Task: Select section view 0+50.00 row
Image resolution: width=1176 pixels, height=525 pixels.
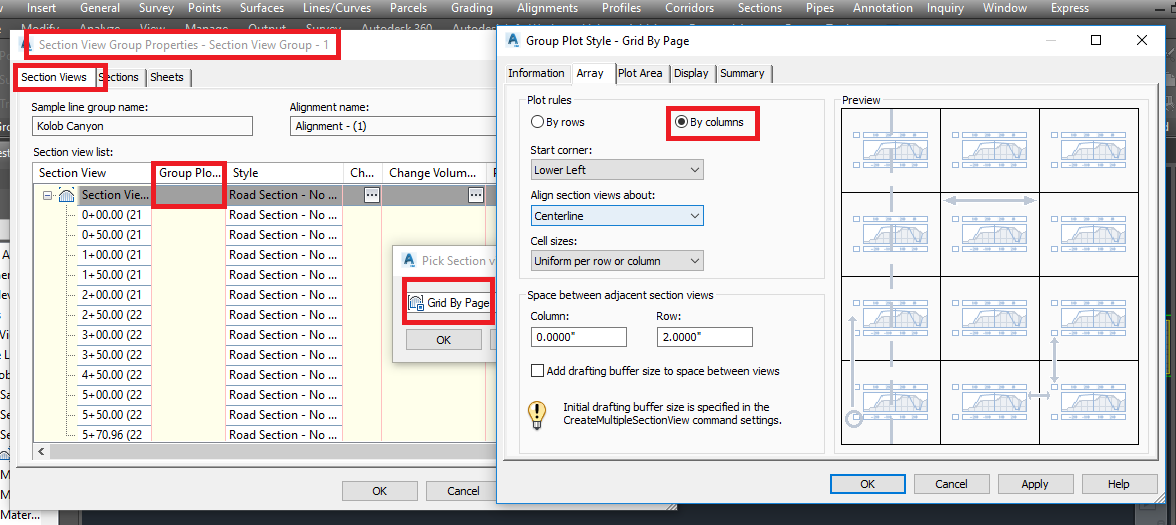Action: point(112,235)
